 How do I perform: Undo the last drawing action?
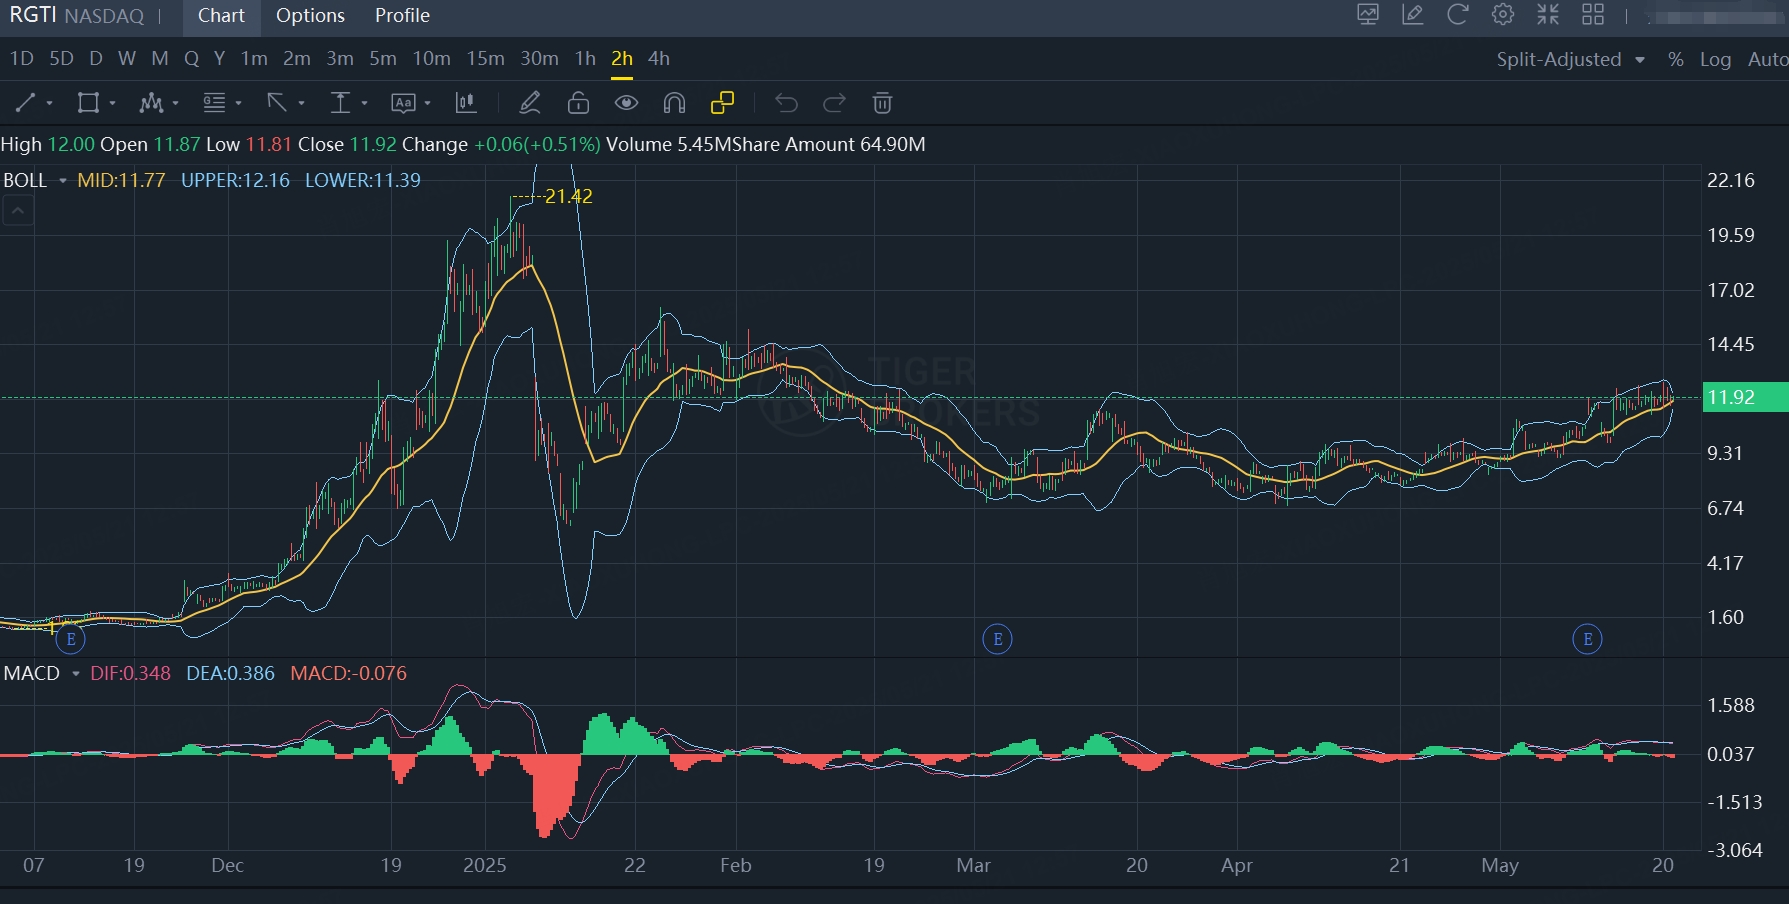(786, 102)
